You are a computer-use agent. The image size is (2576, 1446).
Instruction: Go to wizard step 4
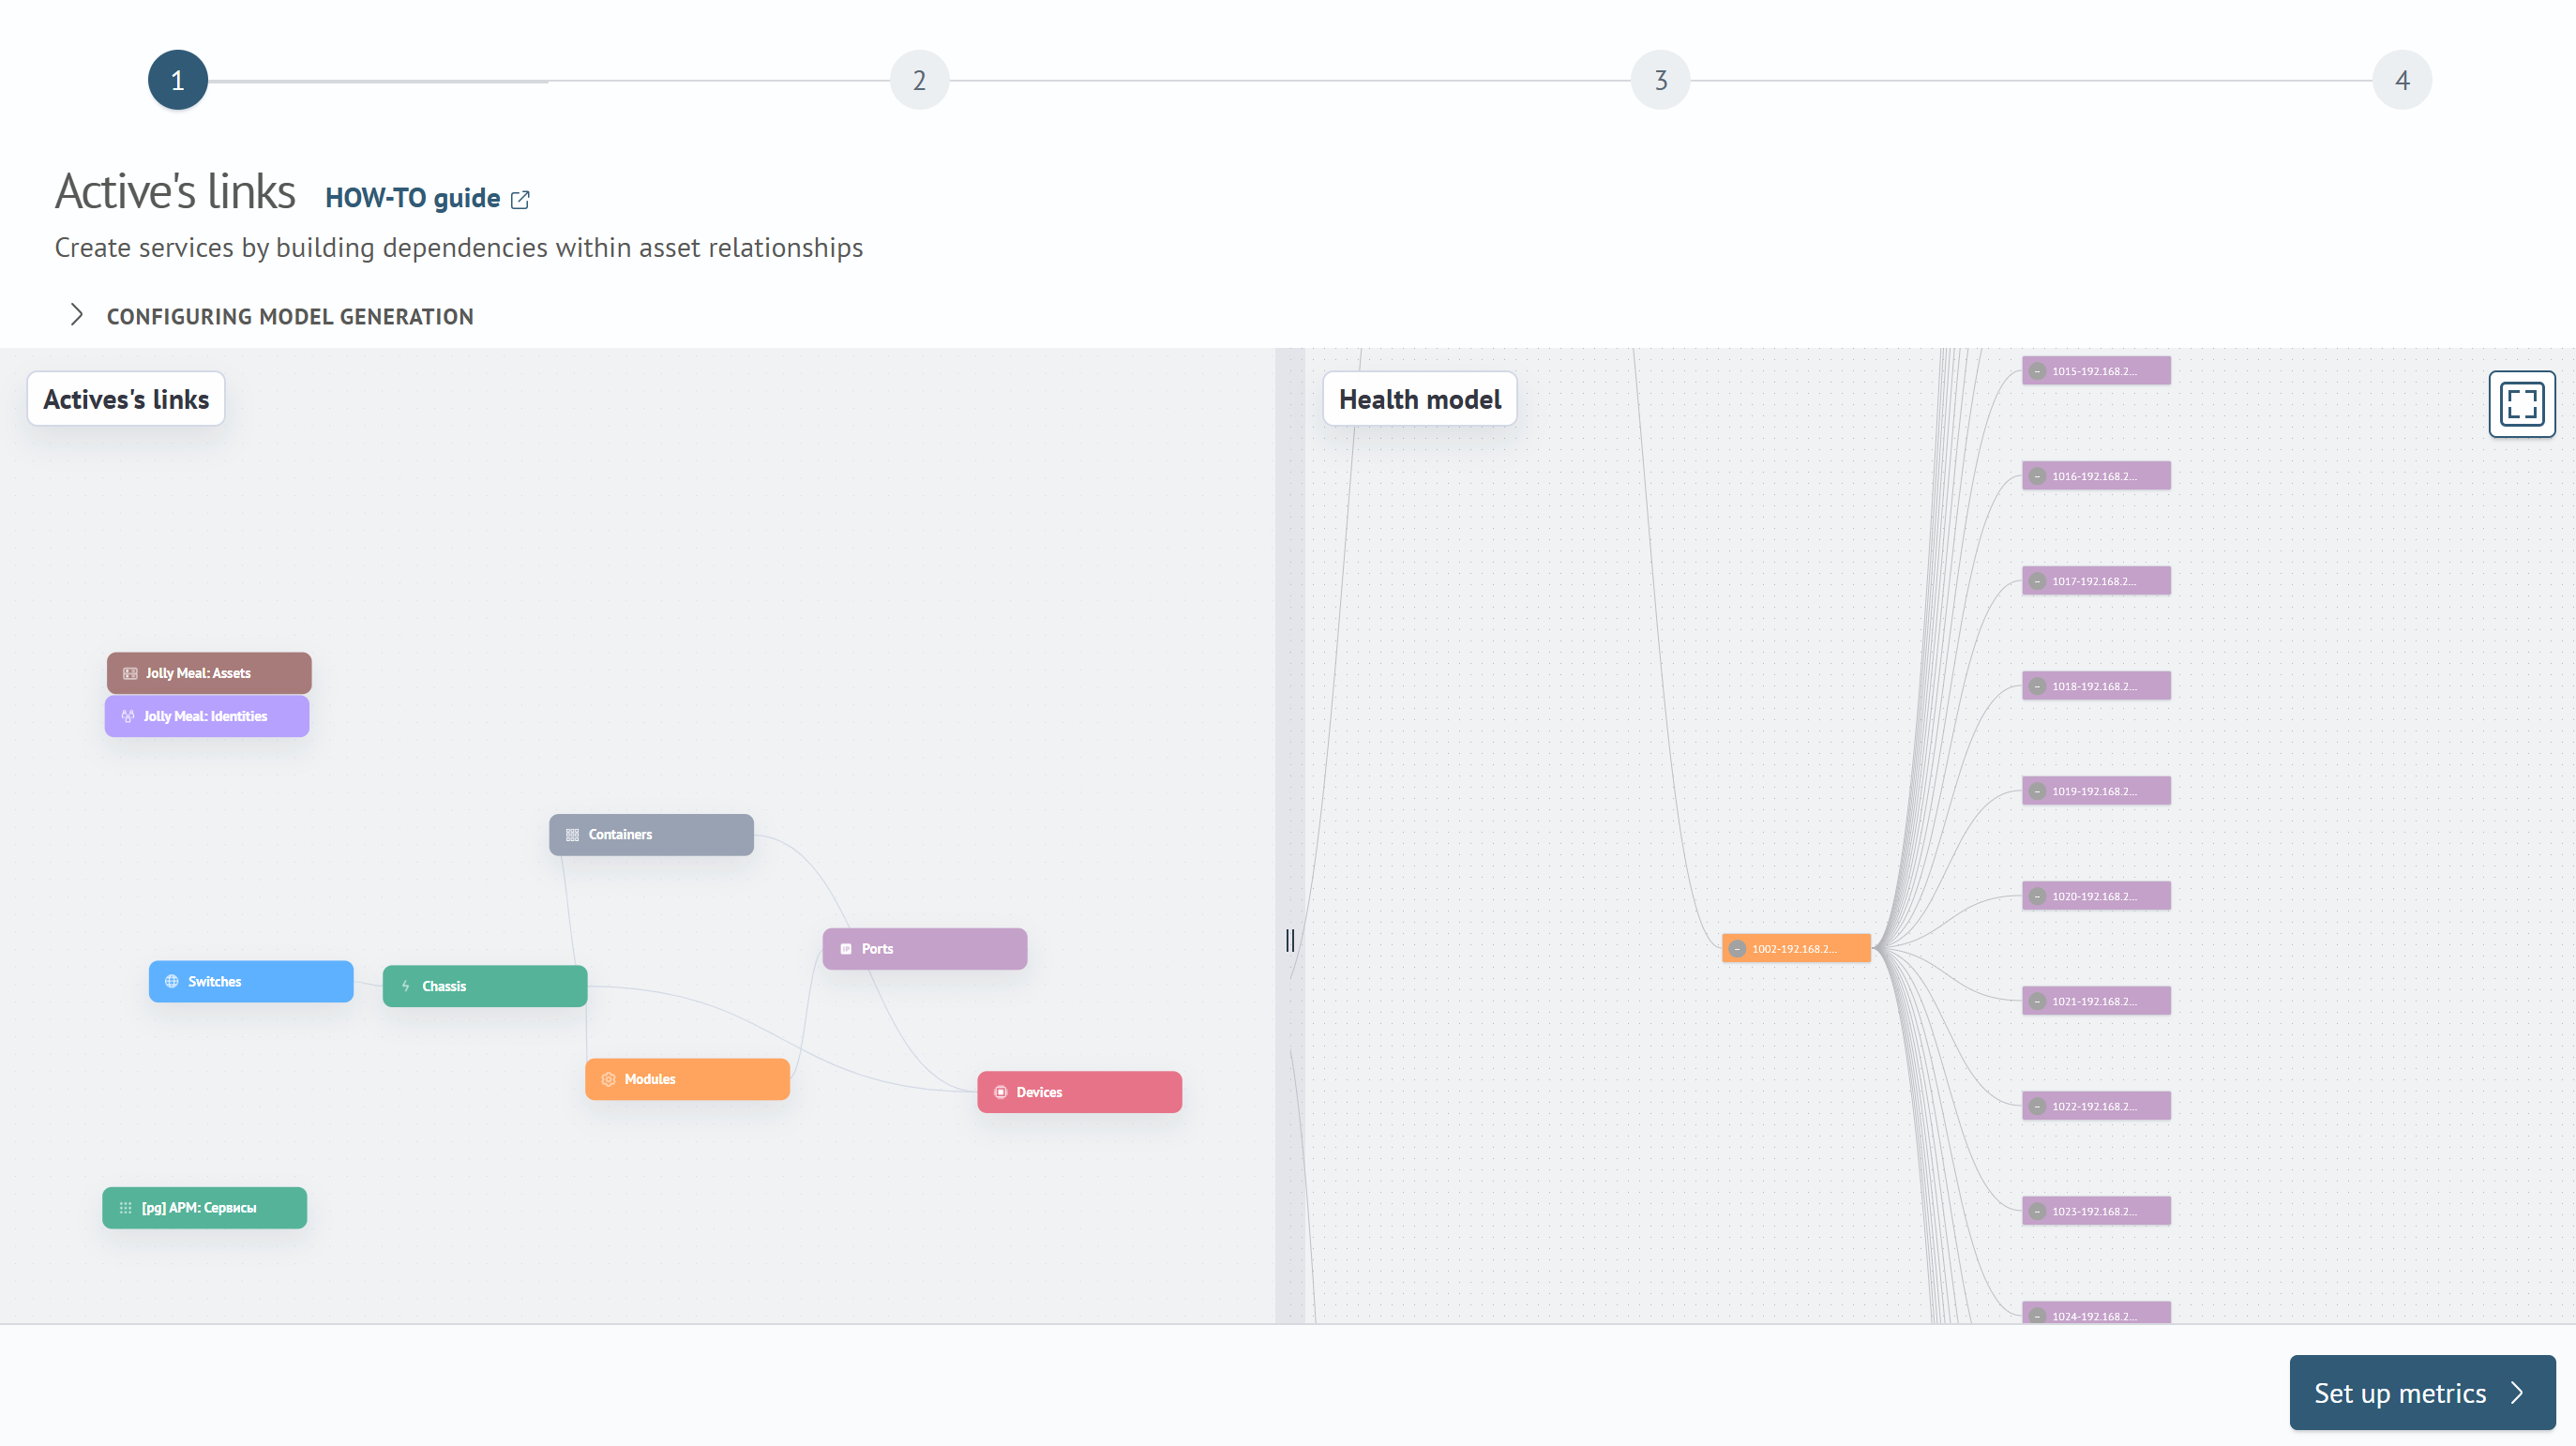click(x=2402, y=80)
